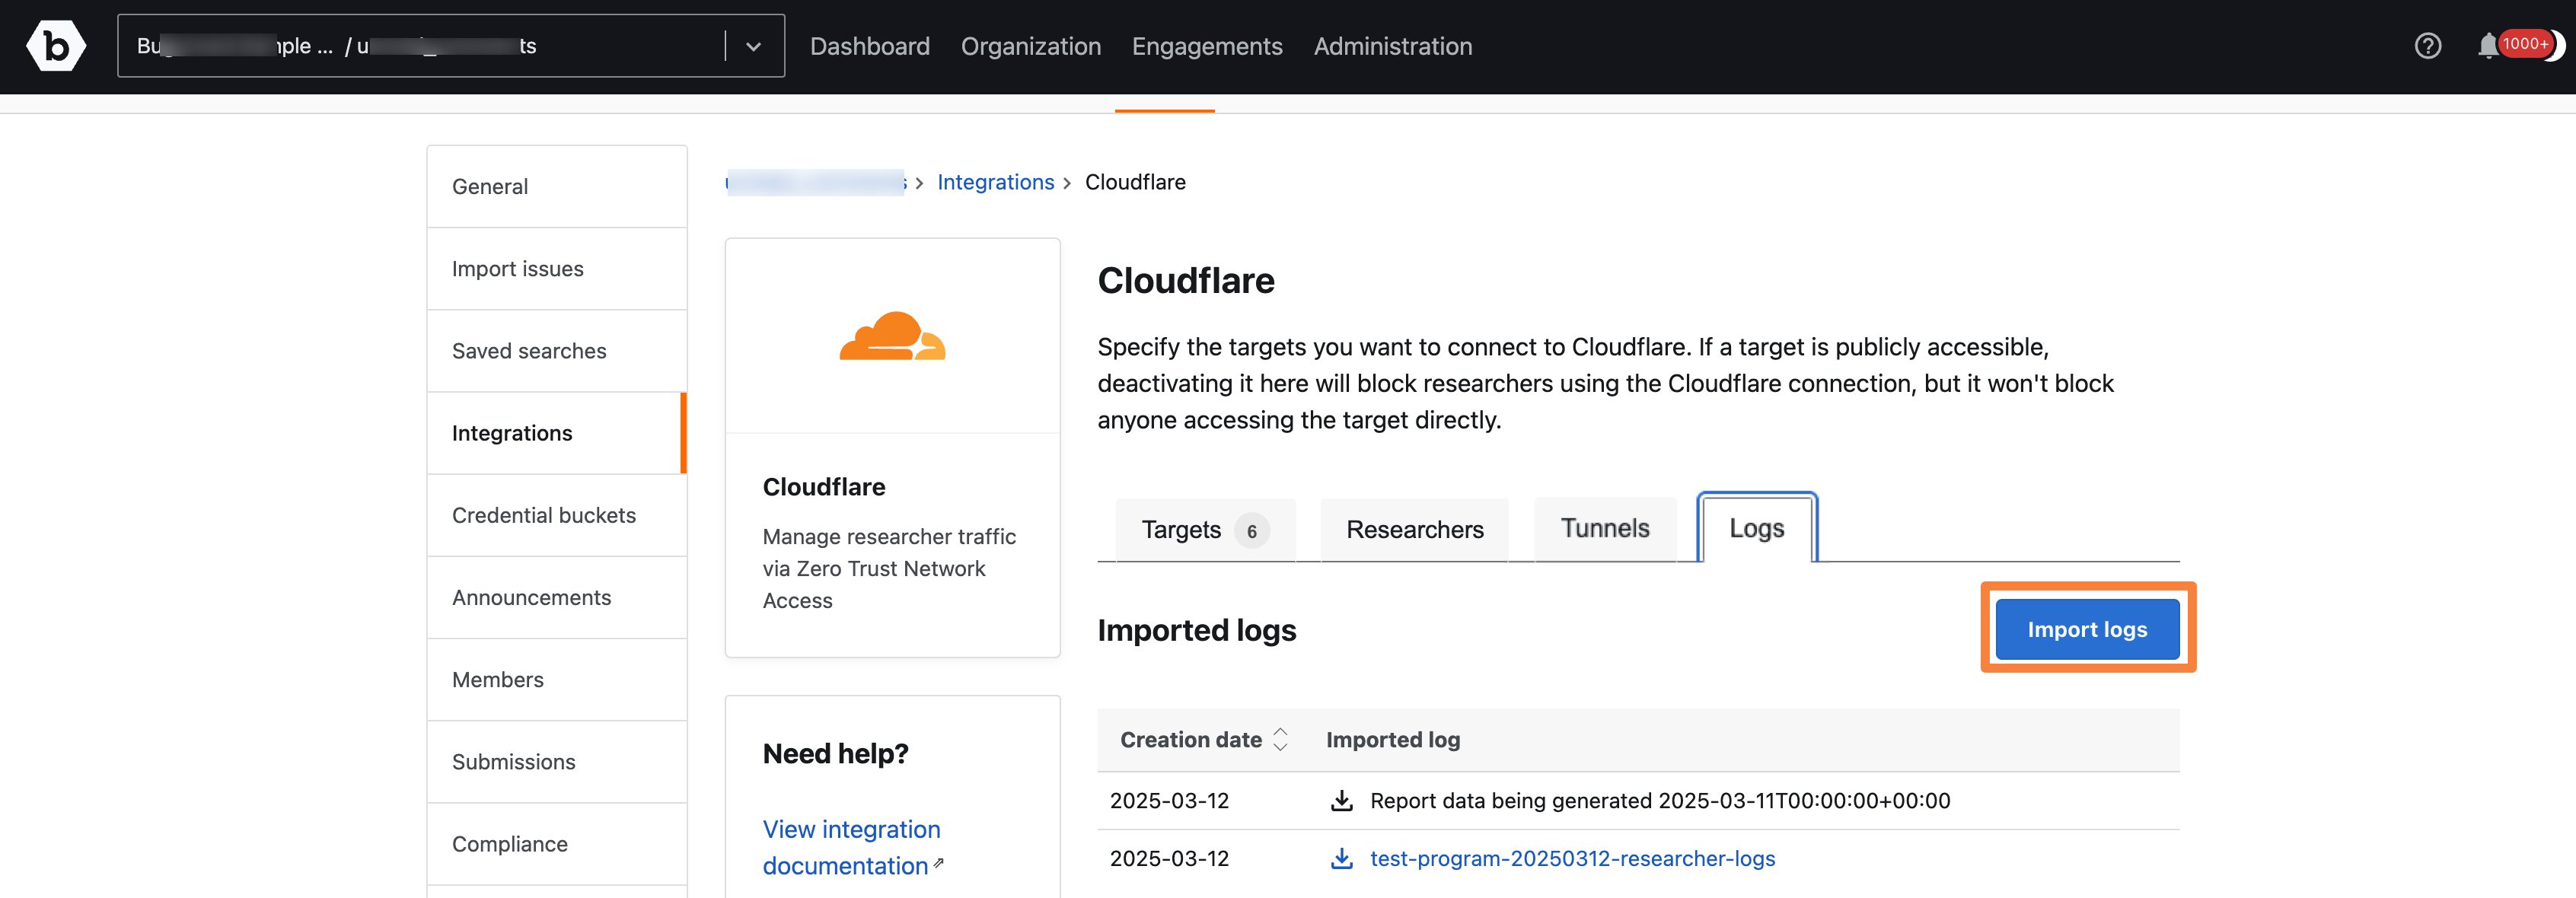
Task: Select Integrations in the sidebar
Action: click(557, 433)
